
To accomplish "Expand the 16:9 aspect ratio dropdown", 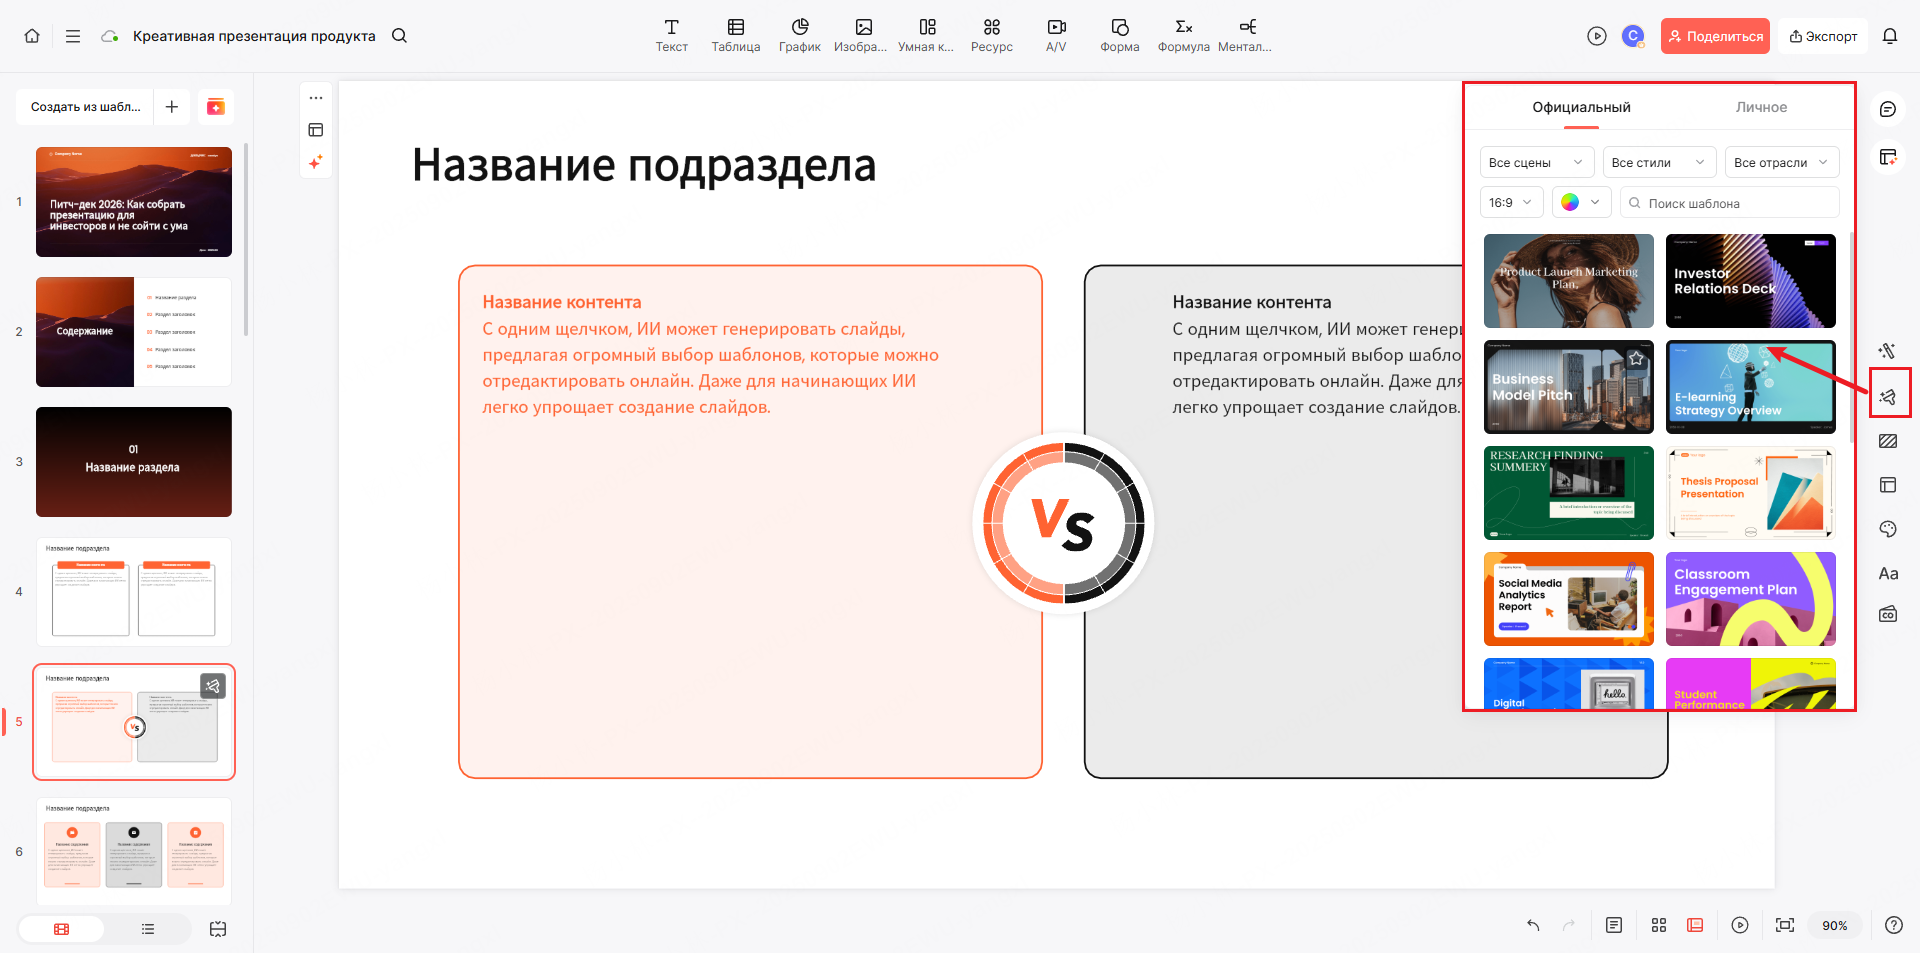I will (x=1511, y=202).
